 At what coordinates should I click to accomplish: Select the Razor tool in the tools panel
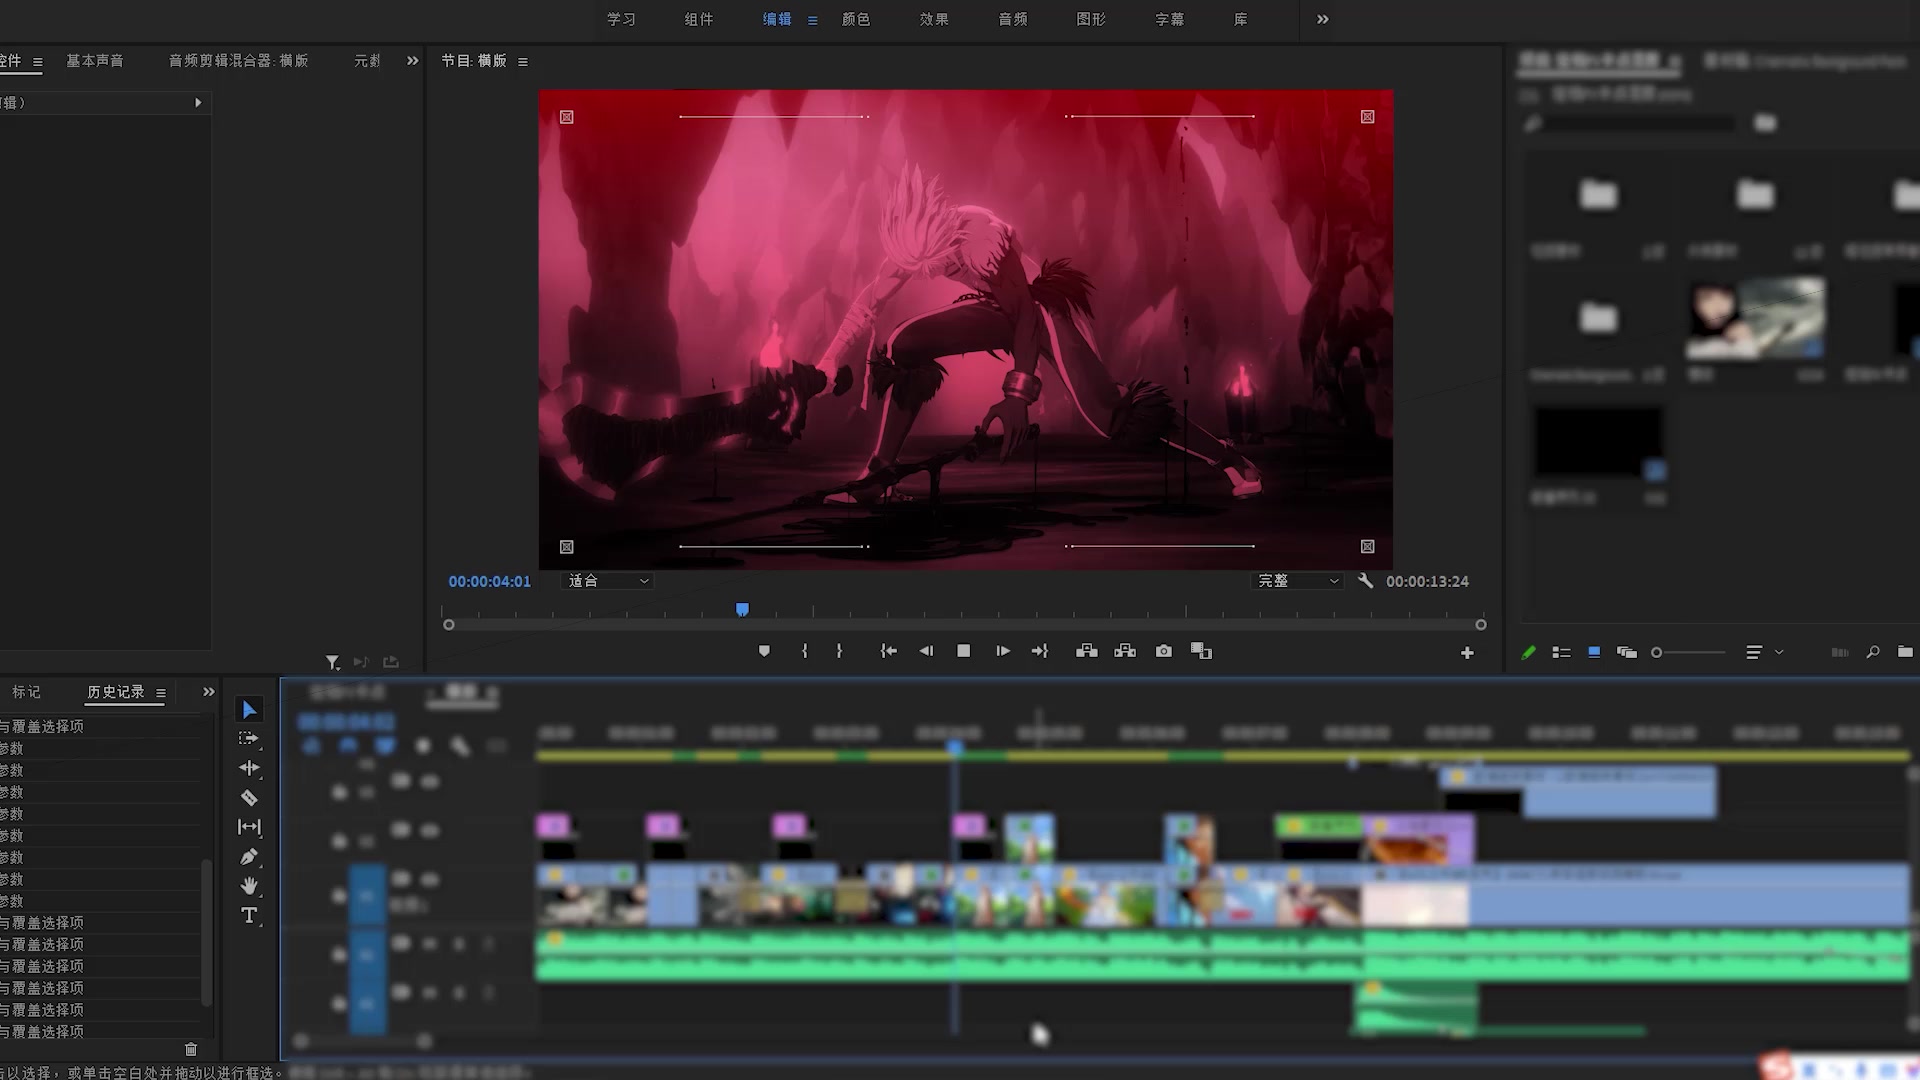click(x=249, y=798)
